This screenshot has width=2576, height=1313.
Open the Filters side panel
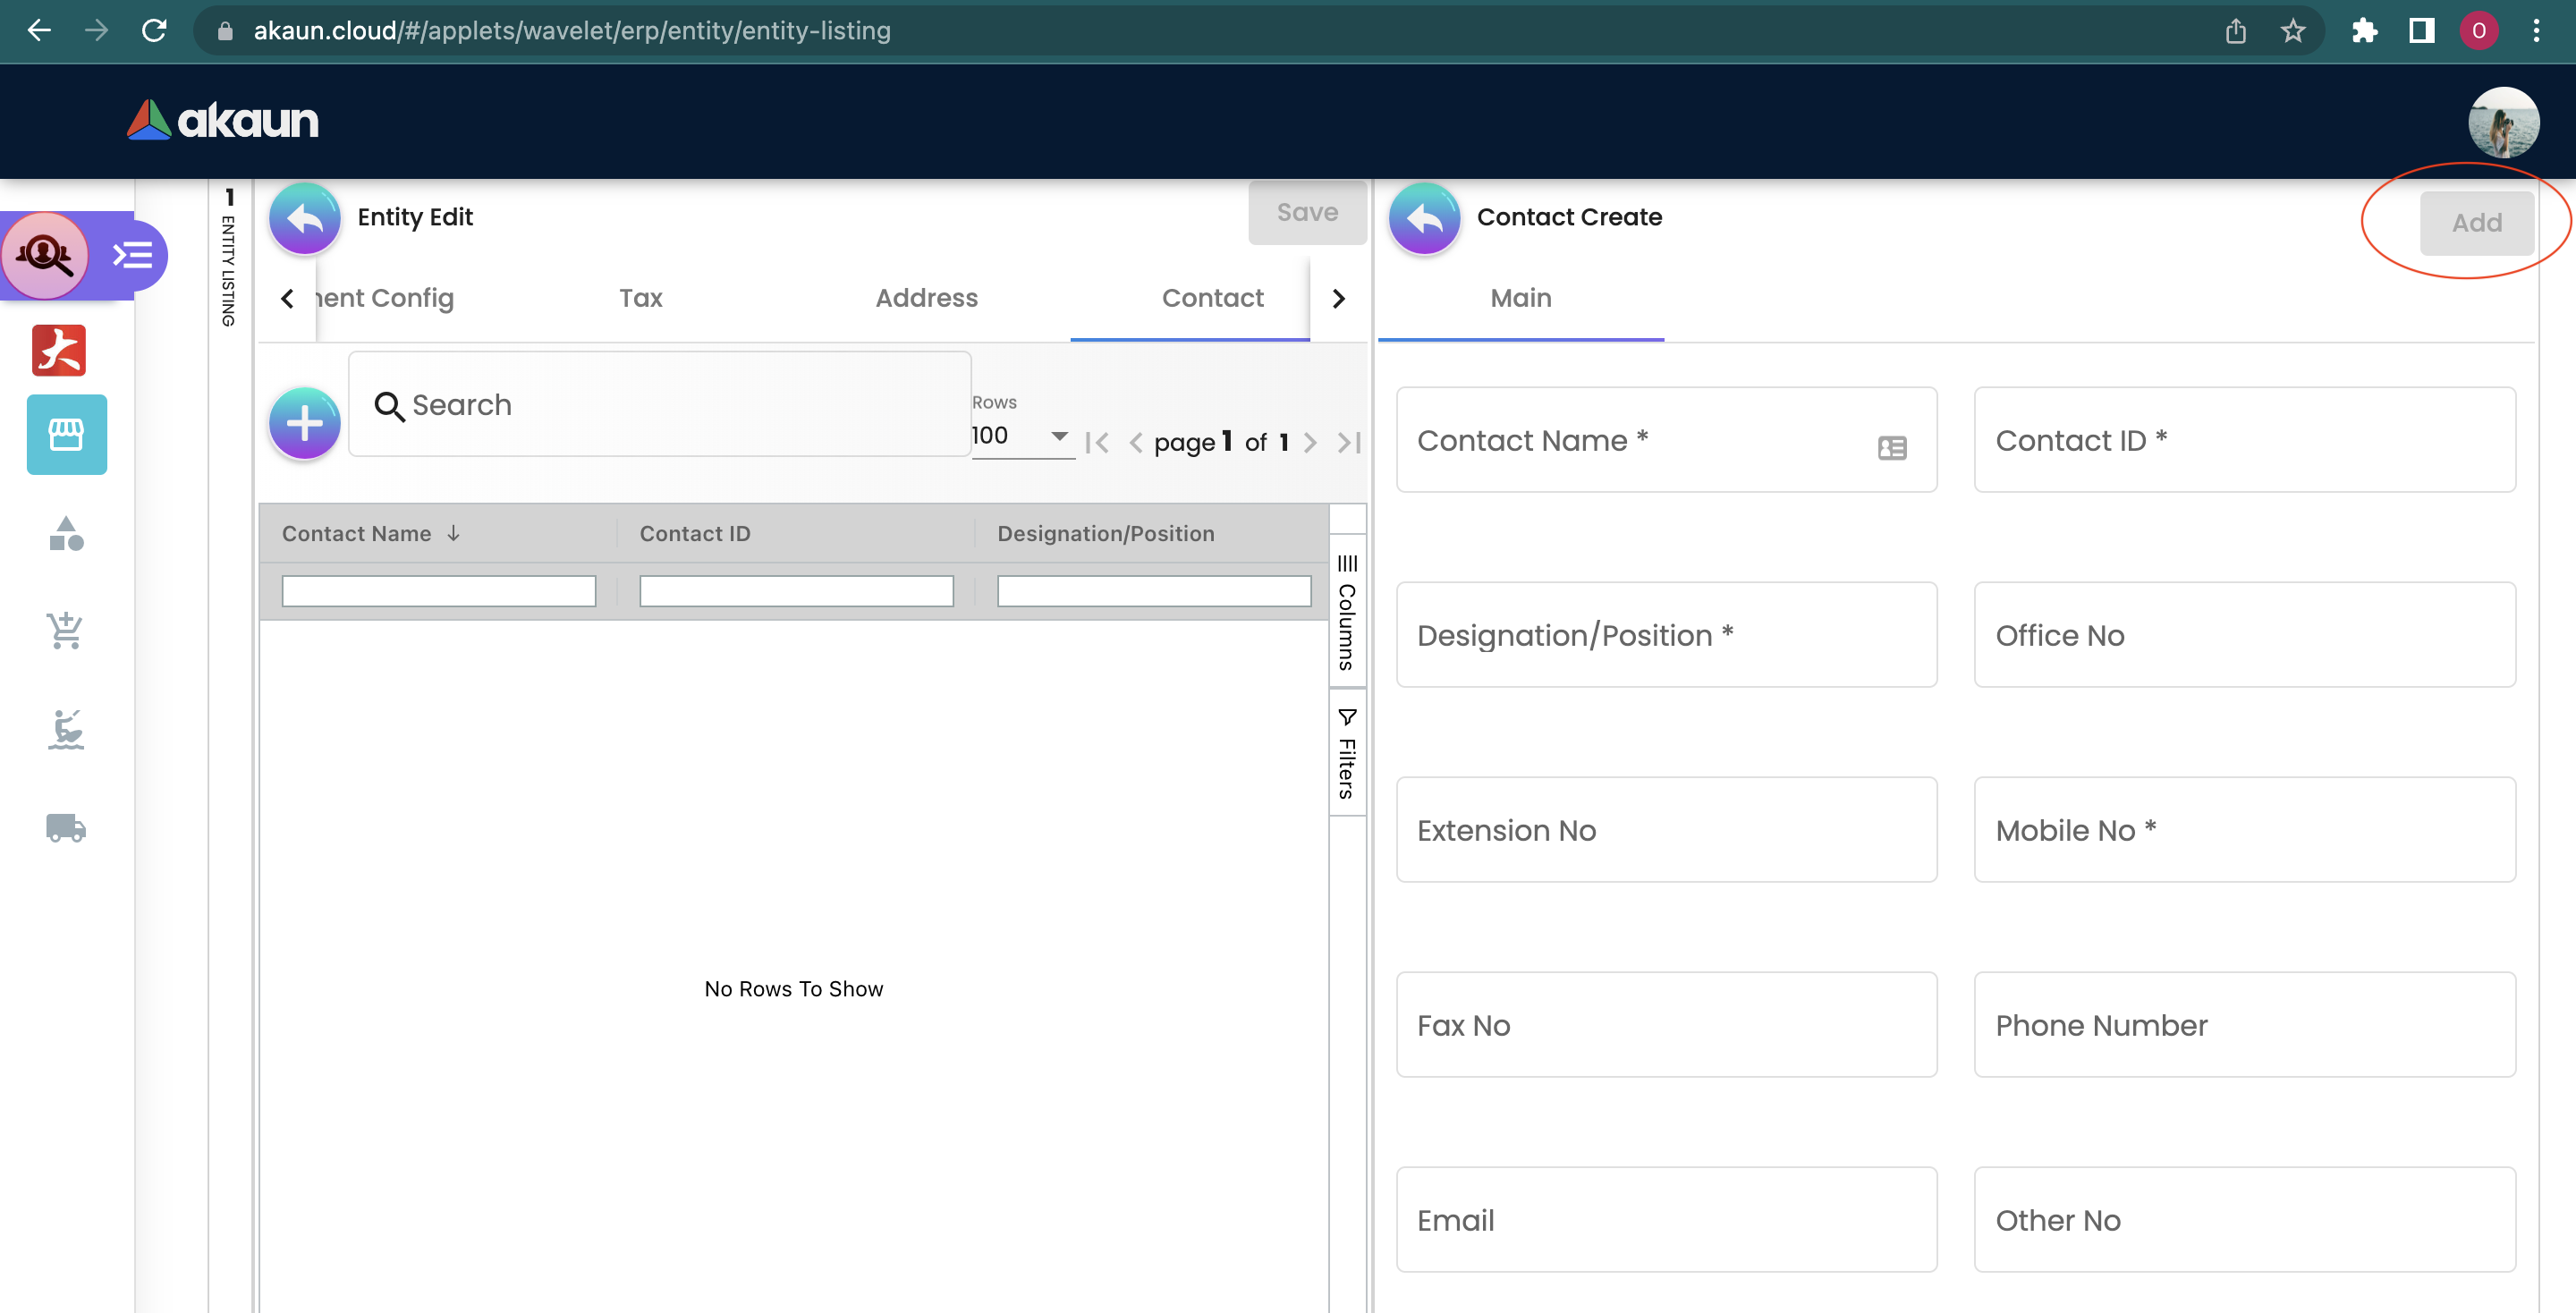[1347, 754]
